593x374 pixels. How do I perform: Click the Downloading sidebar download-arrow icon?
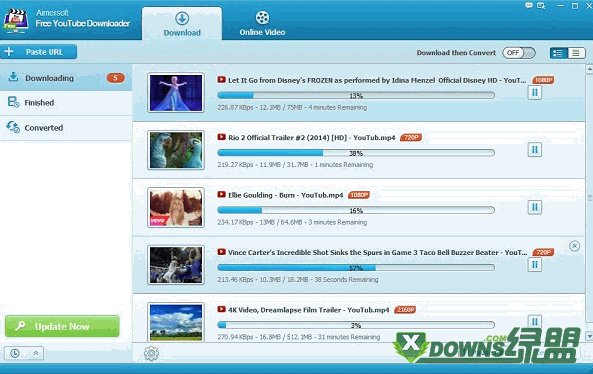point(13,77)
